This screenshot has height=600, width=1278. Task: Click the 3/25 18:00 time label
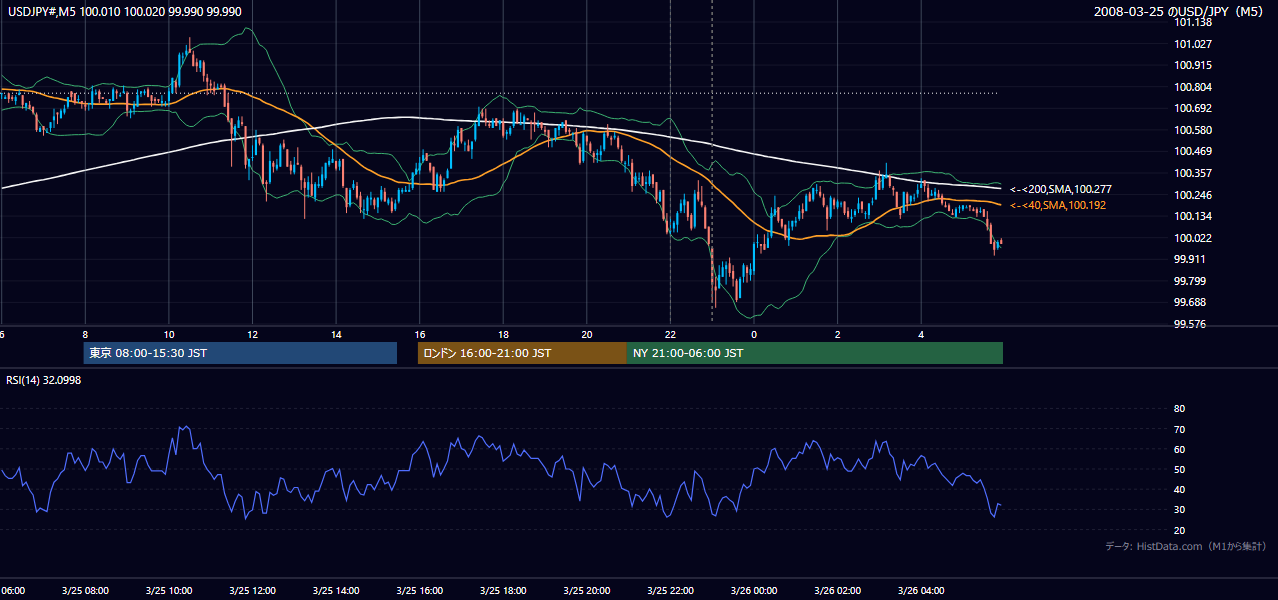tap(503, 590)
